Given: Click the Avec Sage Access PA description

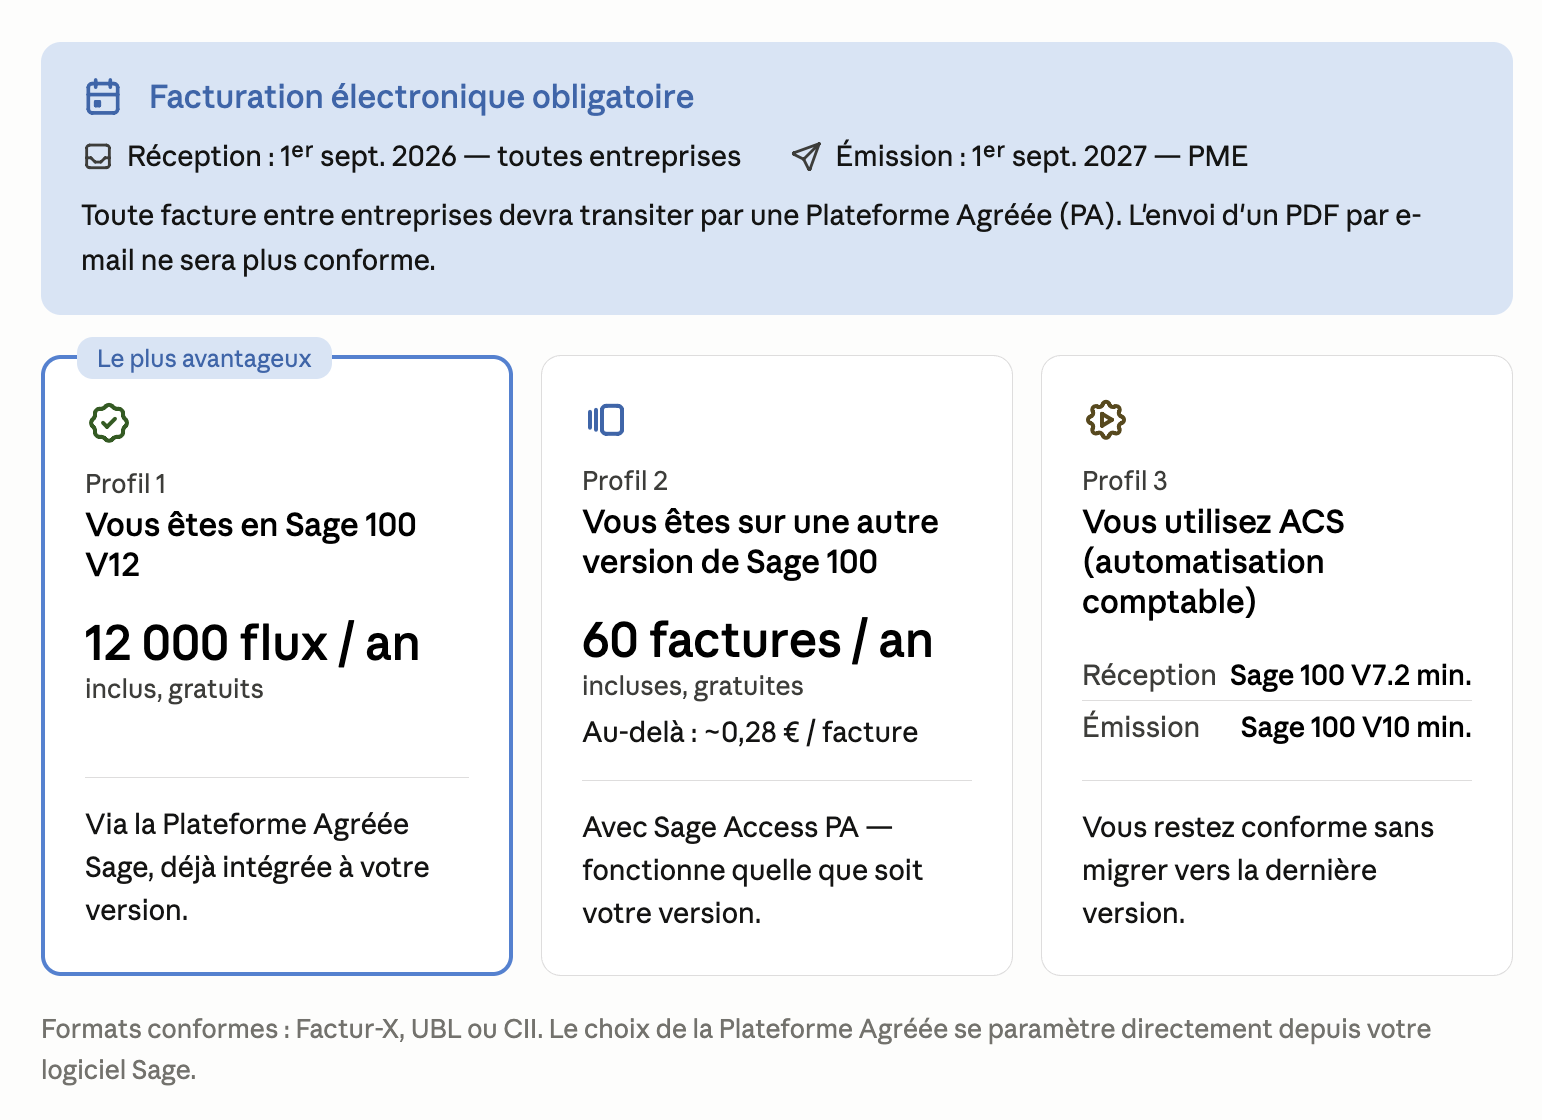Looking at the screenshot, I should coord(752,870).
